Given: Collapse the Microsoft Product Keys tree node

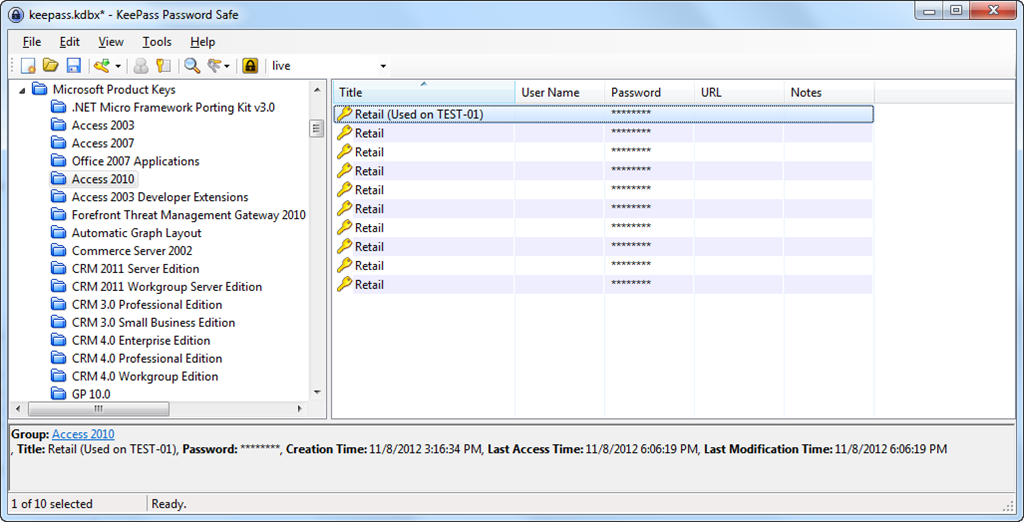Looking at the screenshot, I should pyautogui.click(x=23, y=90).
